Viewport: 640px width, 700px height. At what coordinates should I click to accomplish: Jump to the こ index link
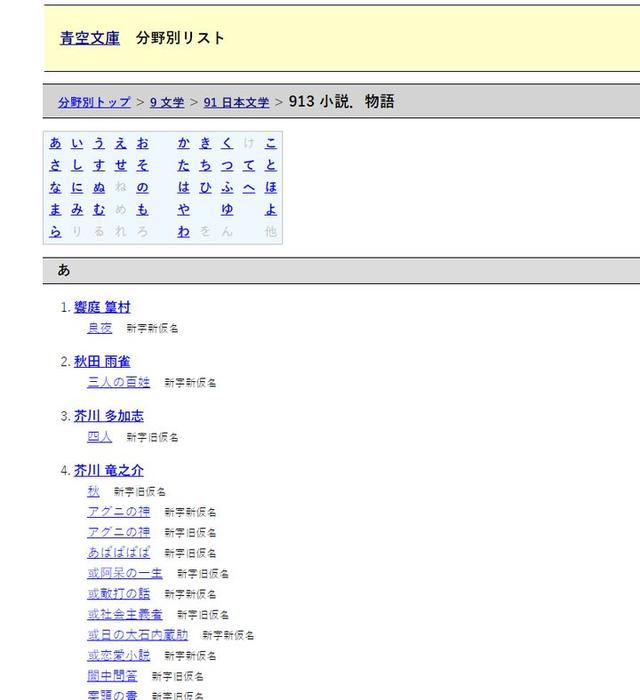(x=271, y=143)
